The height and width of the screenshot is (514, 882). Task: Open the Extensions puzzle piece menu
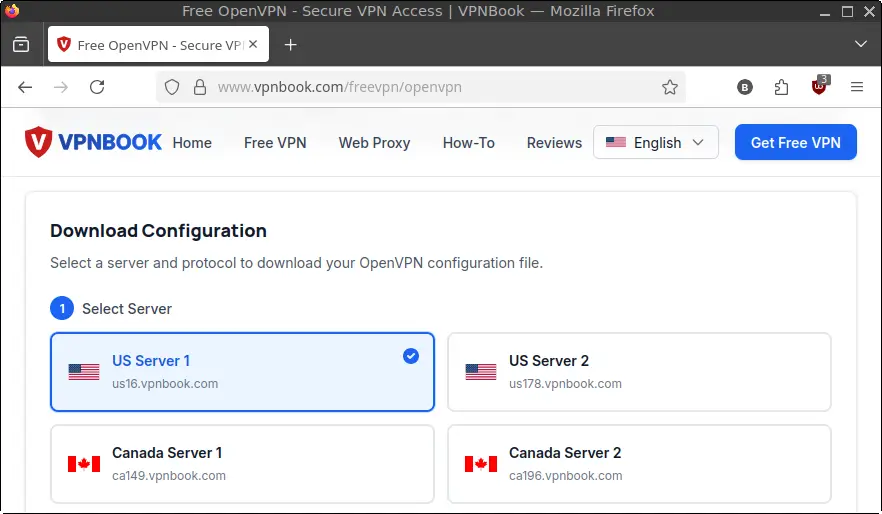pos(781,87)
